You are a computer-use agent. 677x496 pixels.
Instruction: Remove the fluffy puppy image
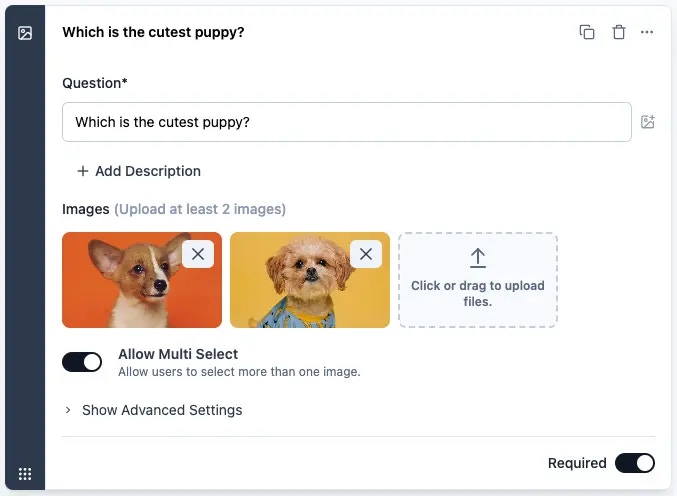click(366, 254)
